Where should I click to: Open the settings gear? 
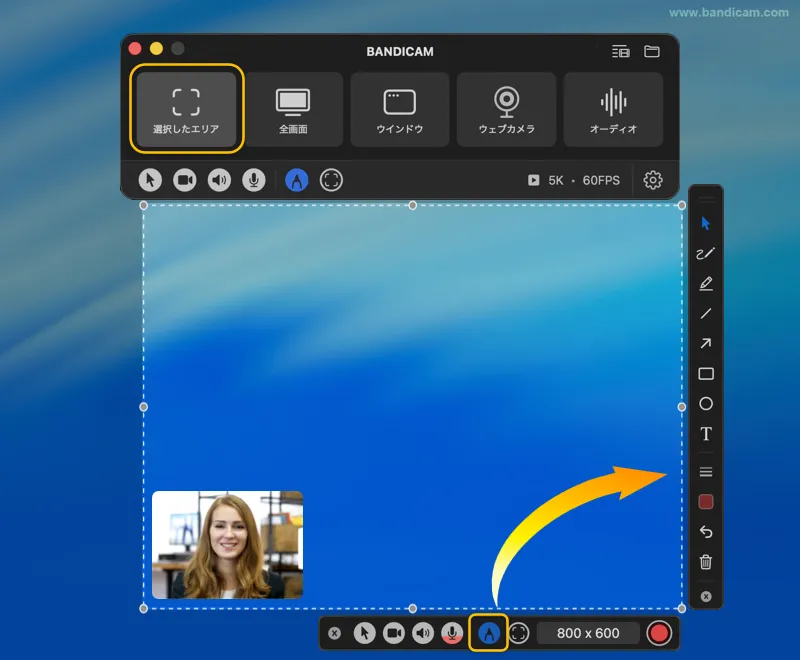pyautogui.click(x=653, y=180)
